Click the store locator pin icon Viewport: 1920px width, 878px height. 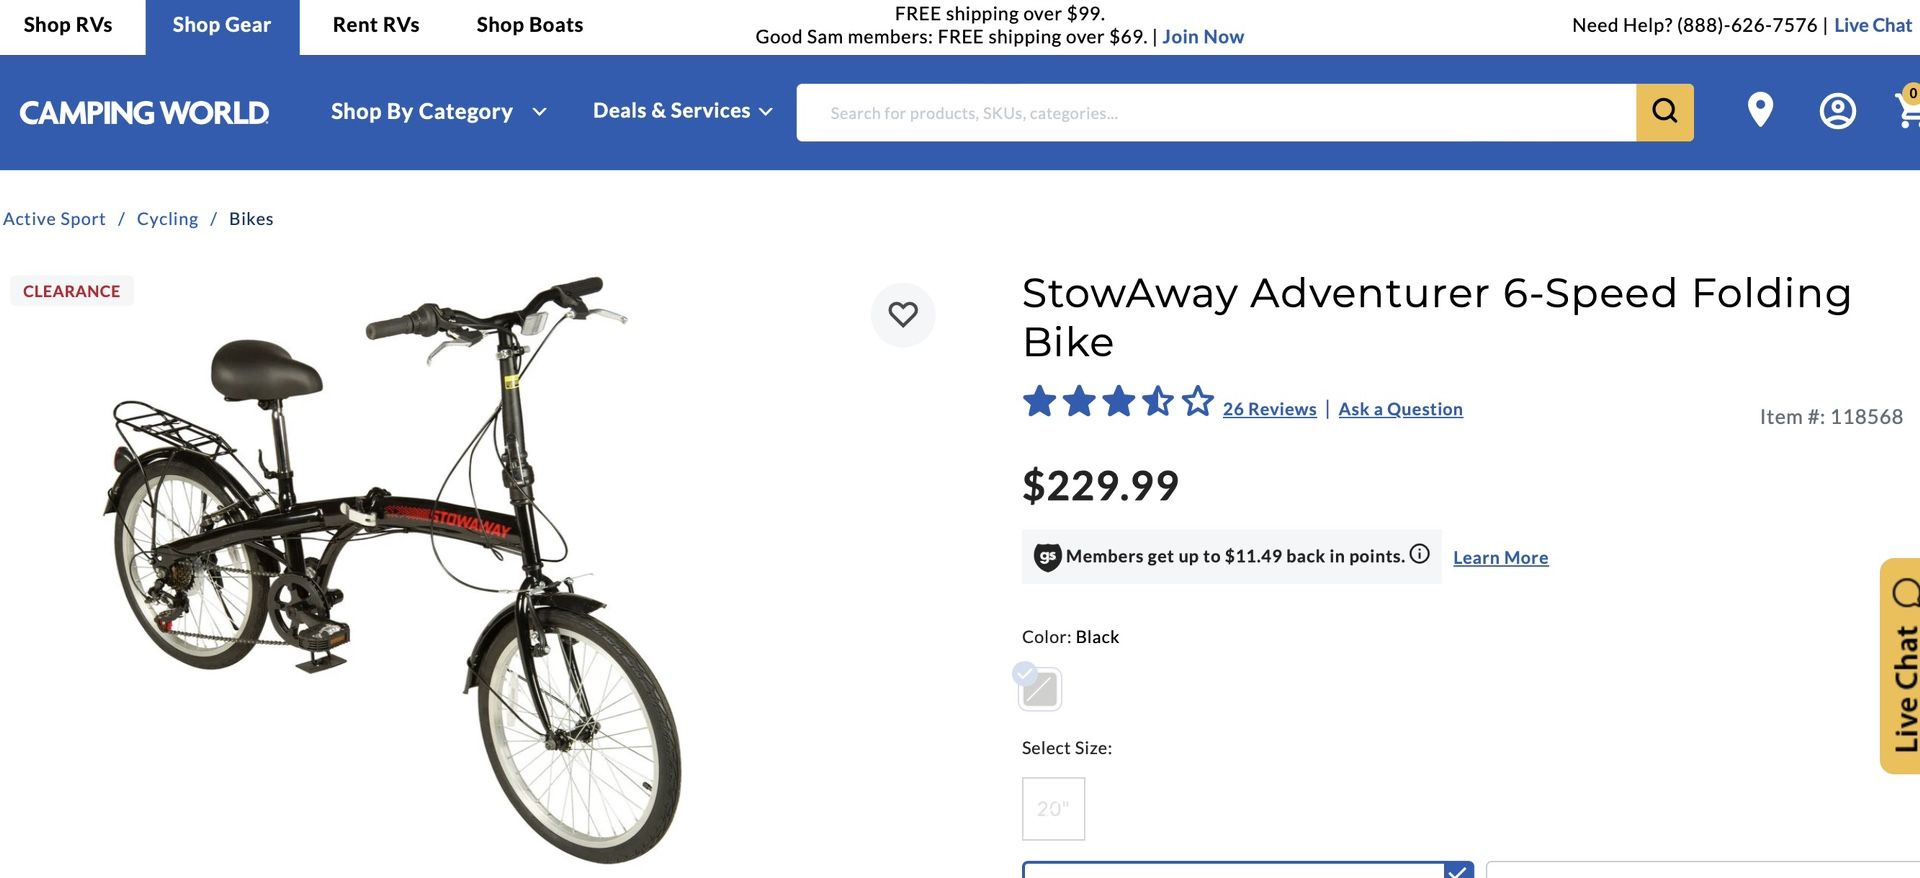[1760, 112]
